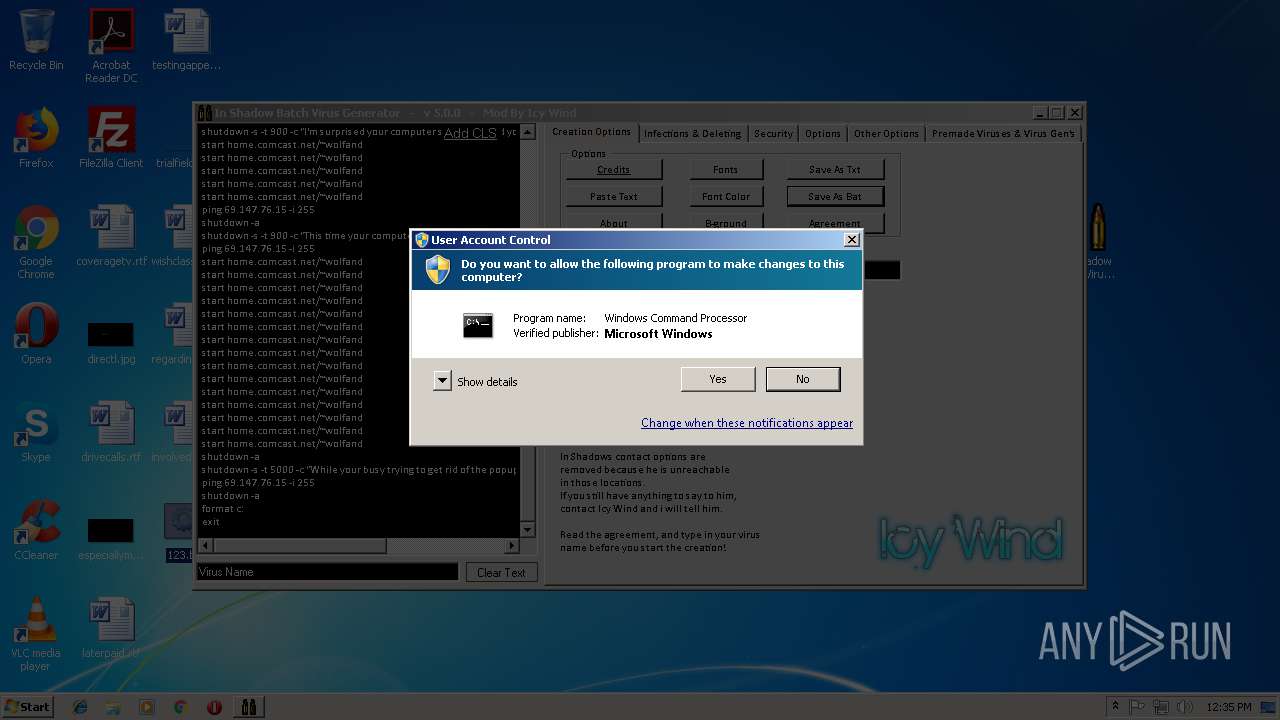1280x720 pixels.
Task: Open the VLC media player desktop shortcut
Action: click(36, 634)
